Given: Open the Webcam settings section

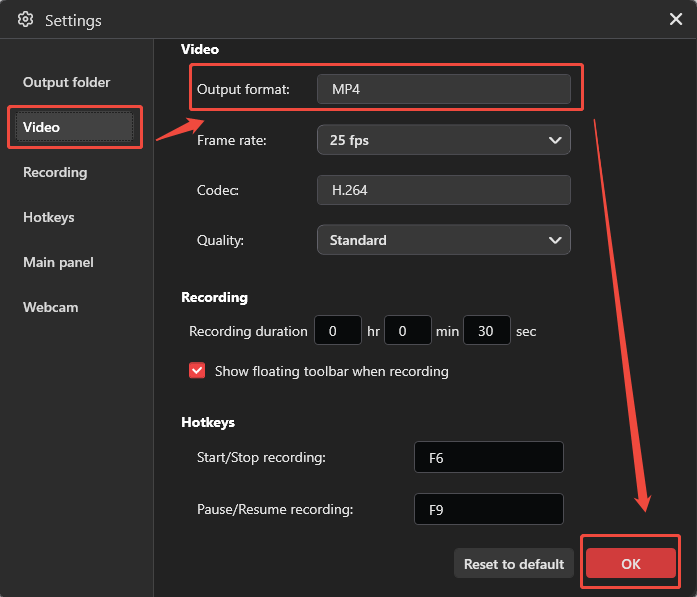Looking at the screenshot, I should point(51,307).
